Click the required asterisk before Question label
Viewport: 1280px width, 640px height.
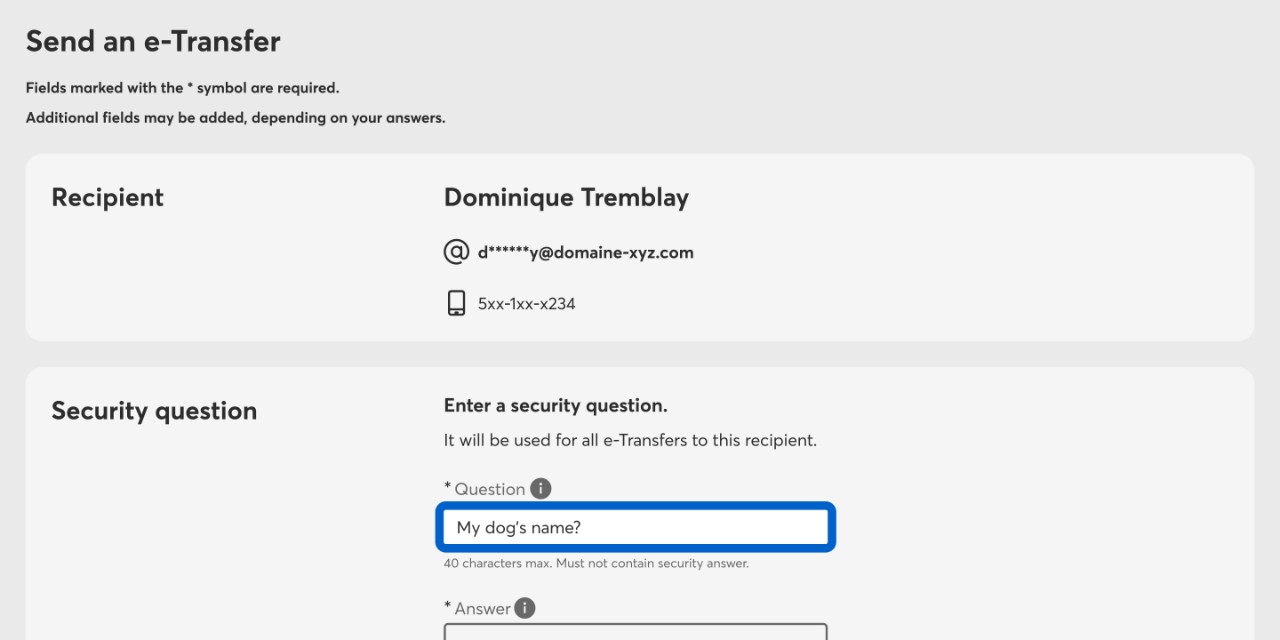point(447,487)
